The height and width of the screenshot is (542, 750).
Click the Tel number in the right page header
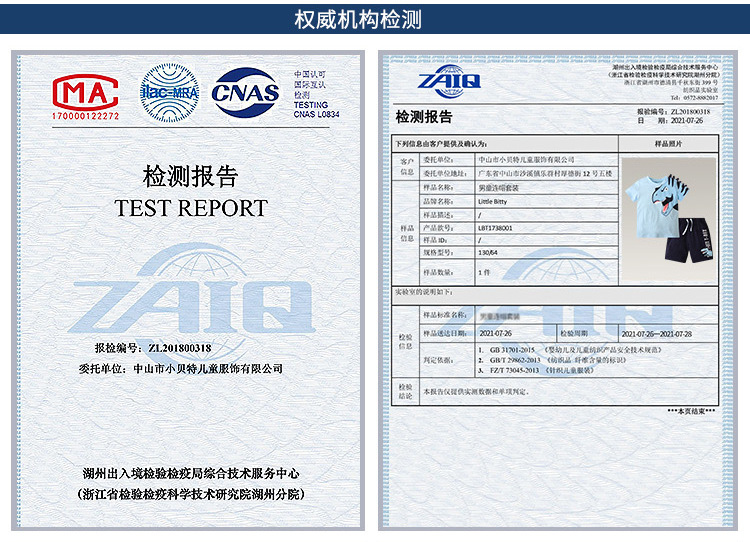click(694, 98)
